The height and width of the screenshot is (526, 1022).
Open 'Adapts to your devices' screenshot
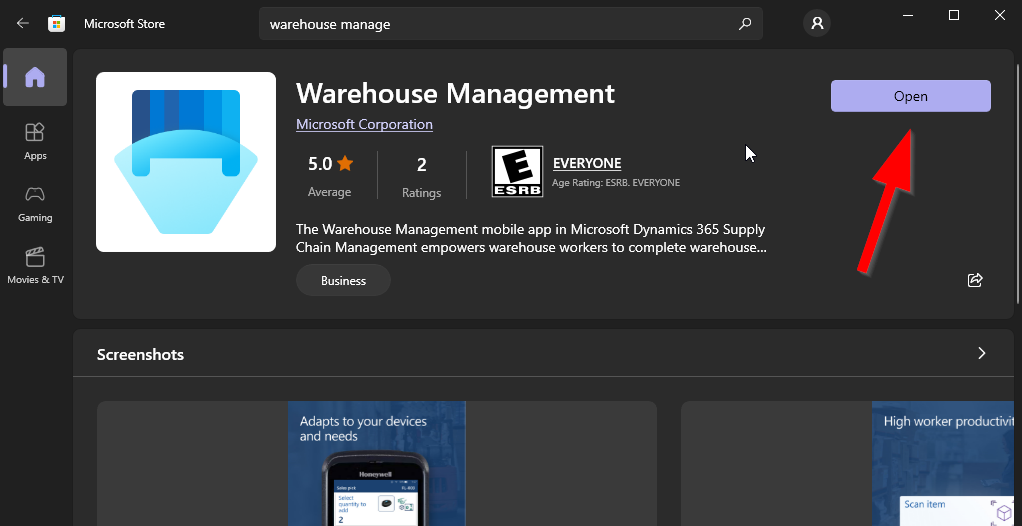click(x=377, y=463)
